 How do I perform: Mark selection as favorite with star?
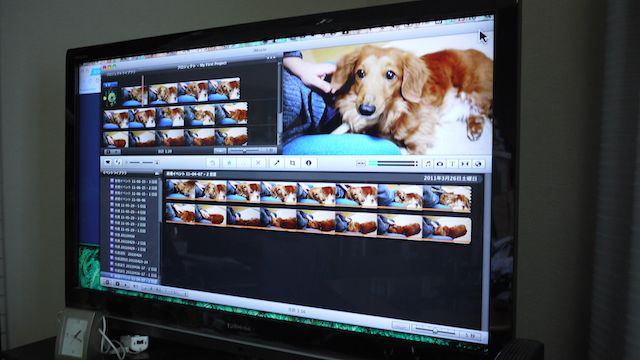pos(229,163)
